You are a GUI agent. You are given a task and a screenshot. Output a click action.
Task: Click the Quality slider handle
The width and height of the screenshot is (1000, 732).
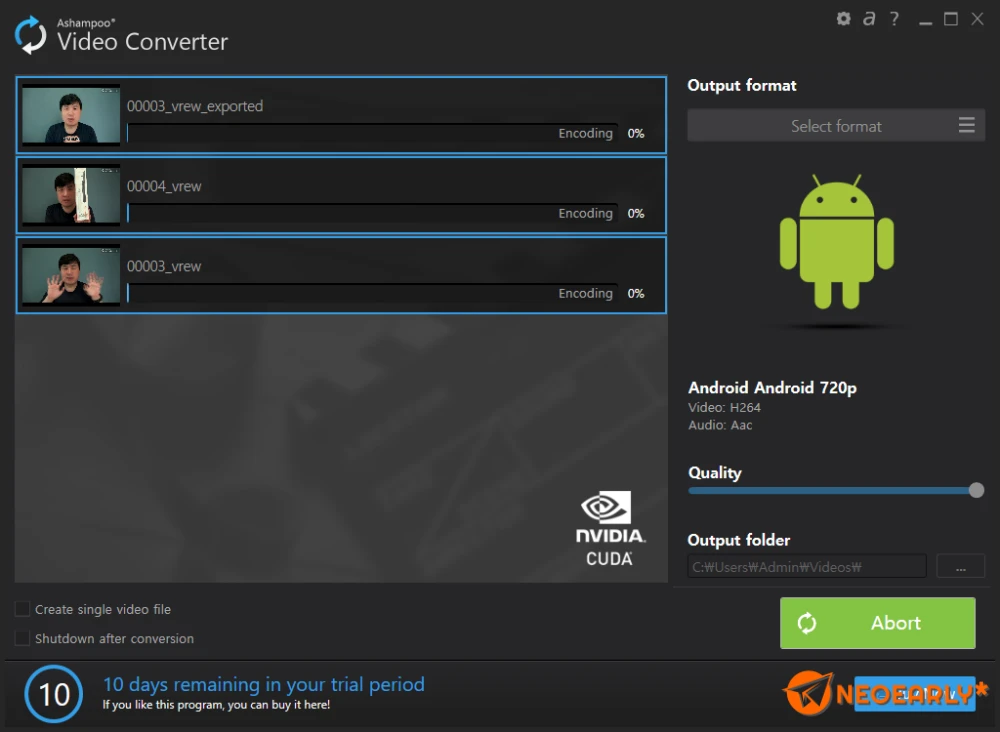[976, 490]
